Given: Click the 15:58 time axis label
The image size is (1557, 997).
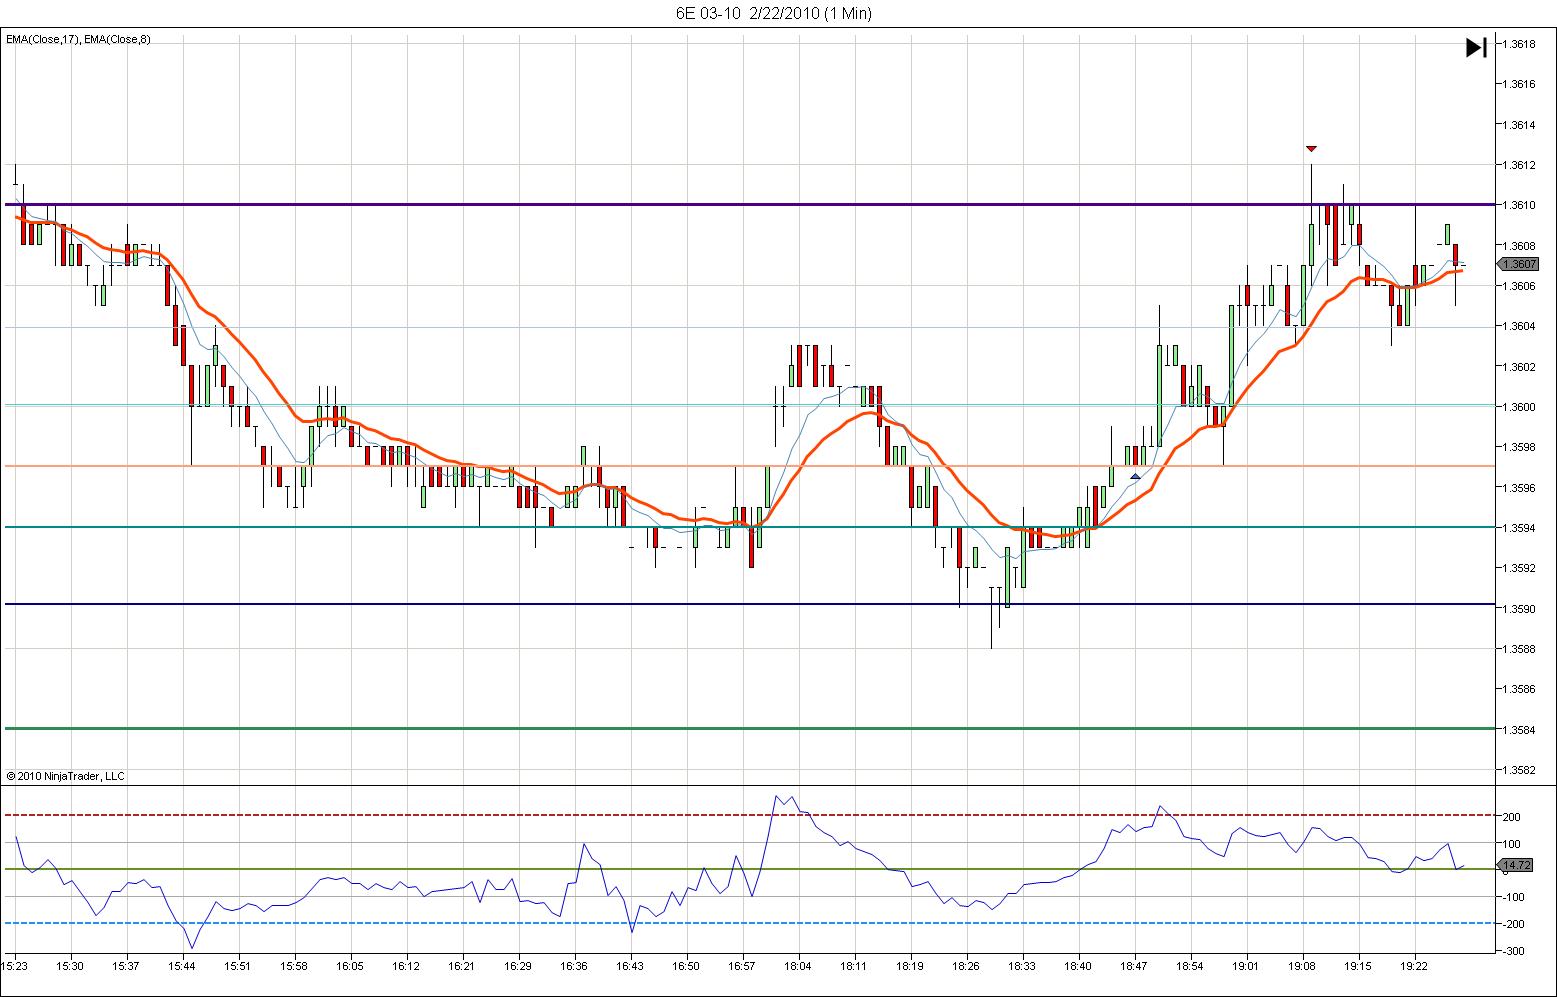Looking at the screenshot, I should pyautogui.click(x=294, y=967).
